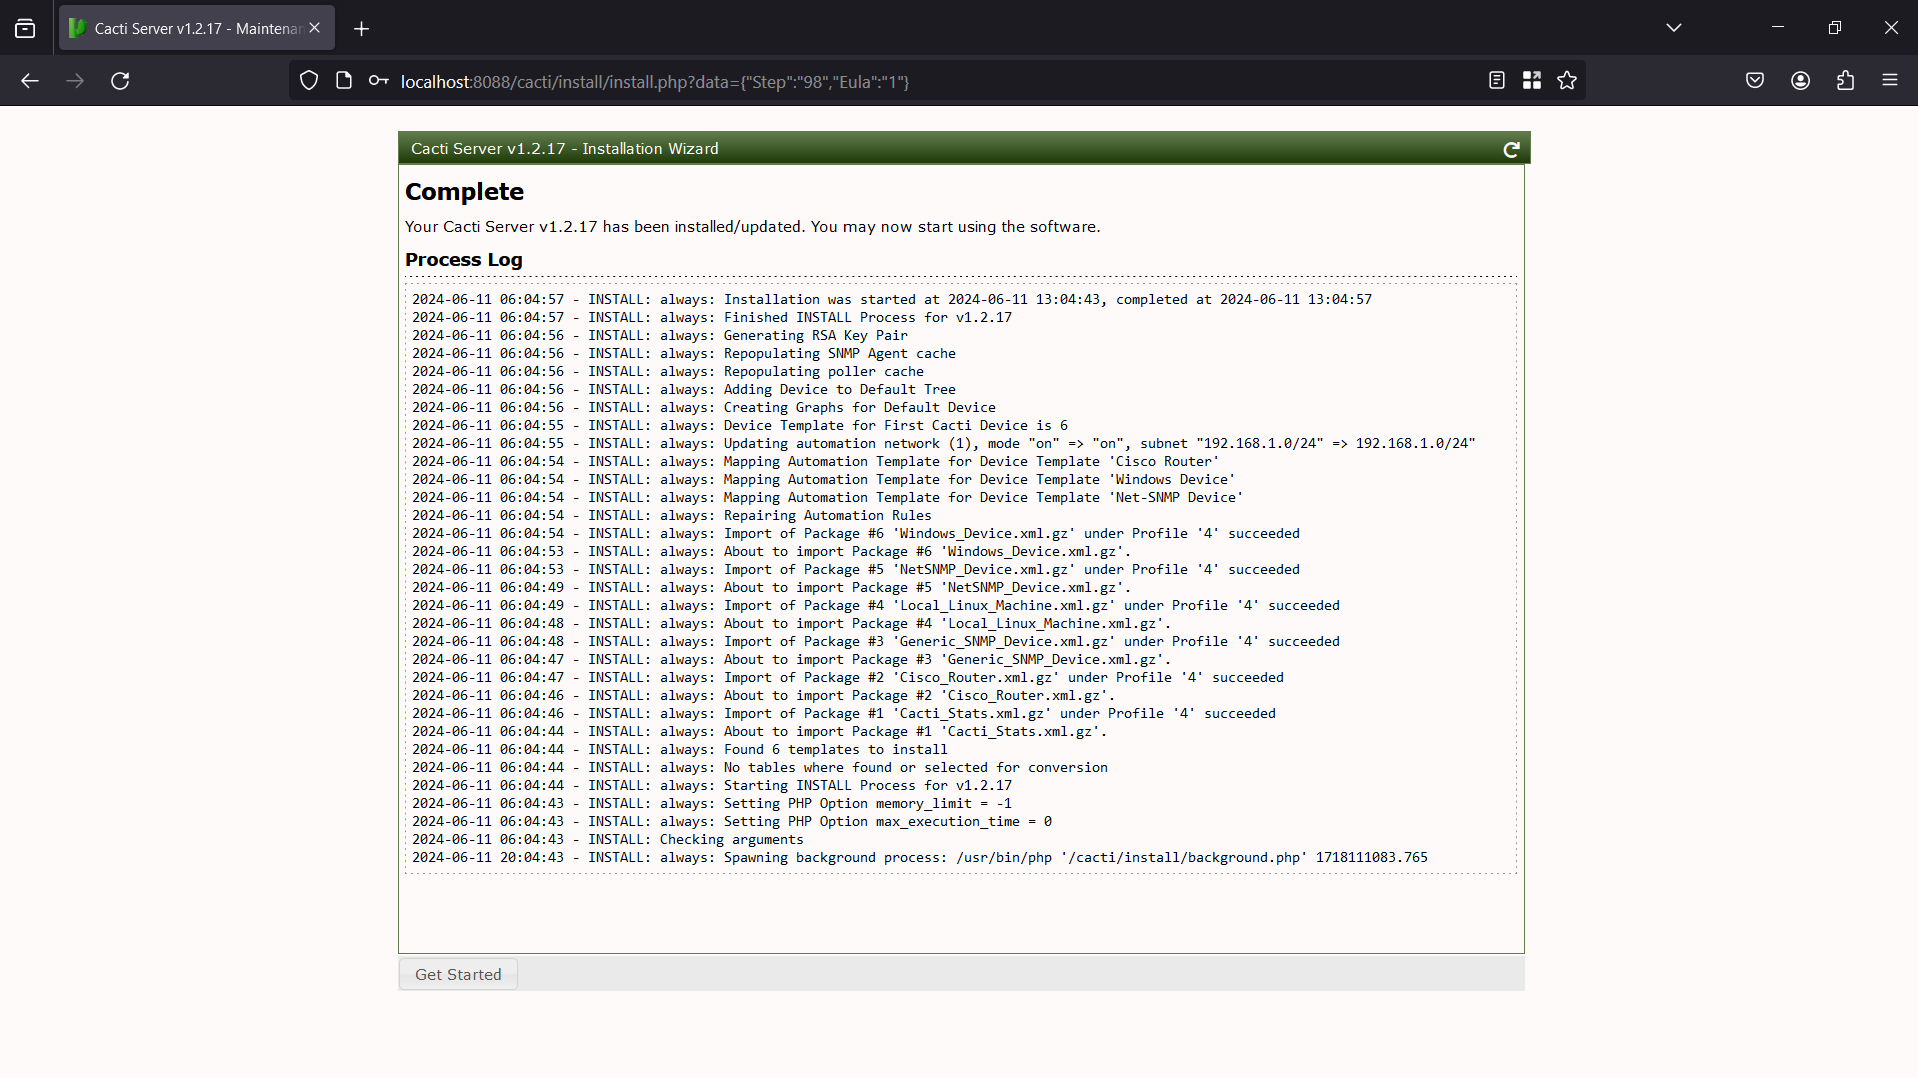Go forward to the next page
The width and height of the screenshot is (1918, 1078).
coord(75,81)
